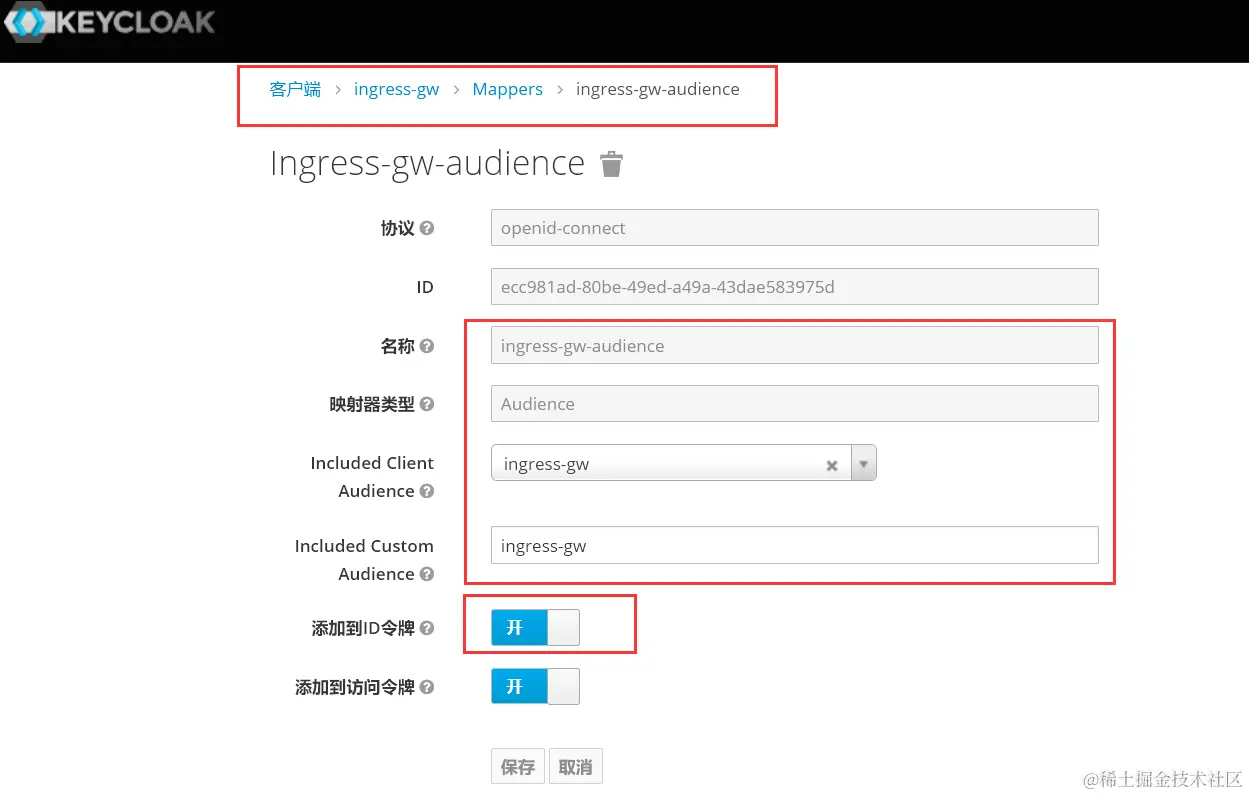Screen dimensions: 1249x796
Task: Show help for Included Client Audience
Action: tap(427, 492)
